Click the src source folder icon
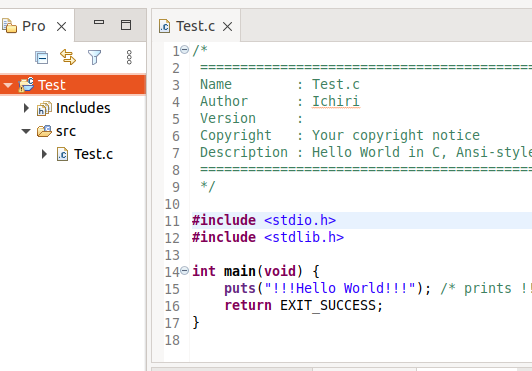532x371 pixels. click(44, 131)
